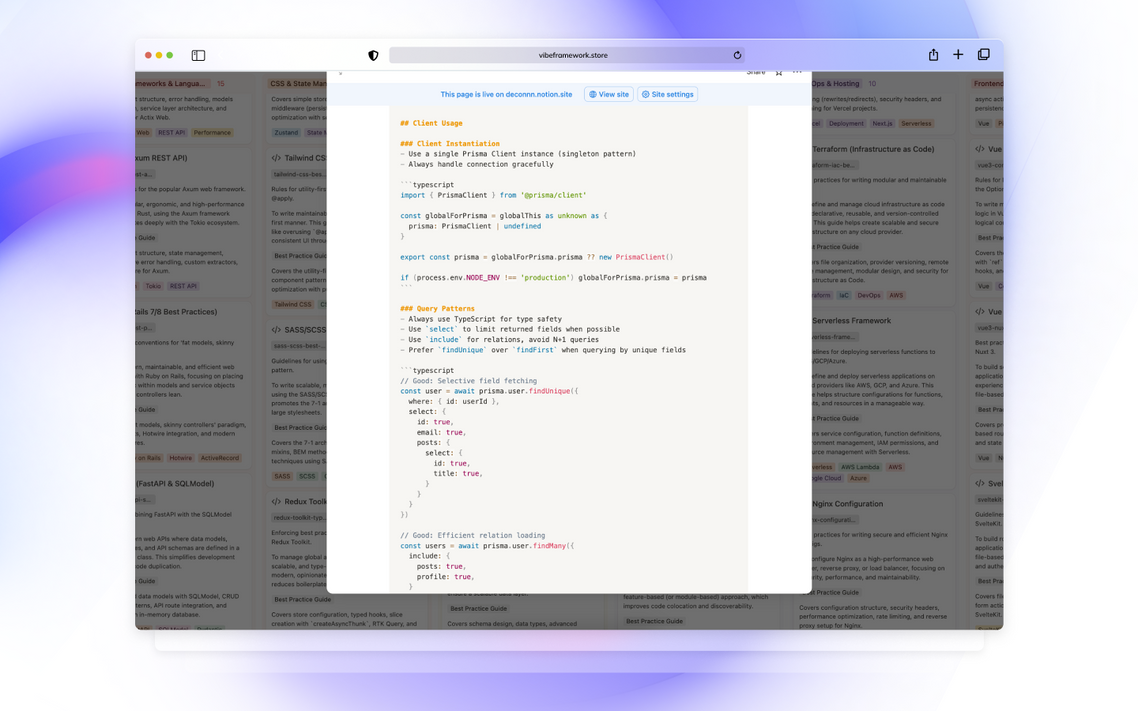Click the View site button
The image size is (1138, 711).
[609, 94]
